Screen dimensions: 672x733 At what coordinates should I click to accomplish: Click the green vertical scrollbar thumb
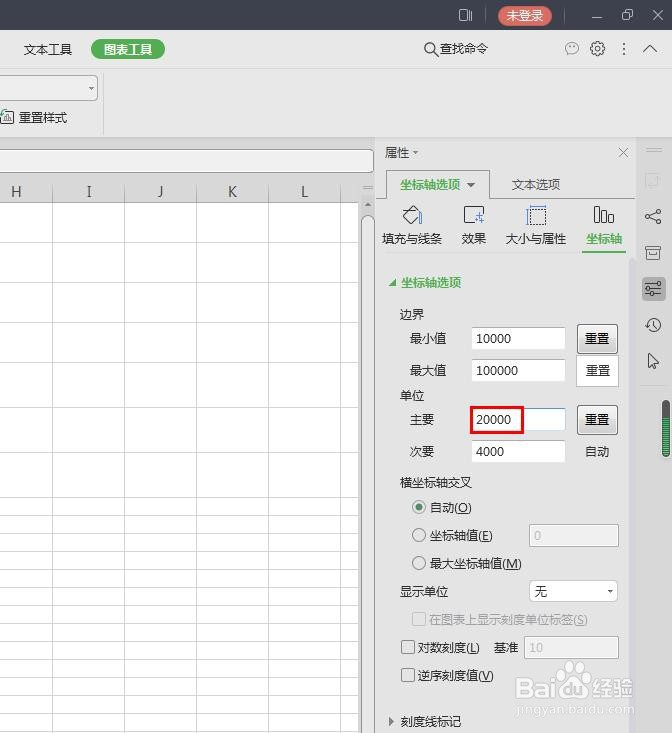coord(666,428)
